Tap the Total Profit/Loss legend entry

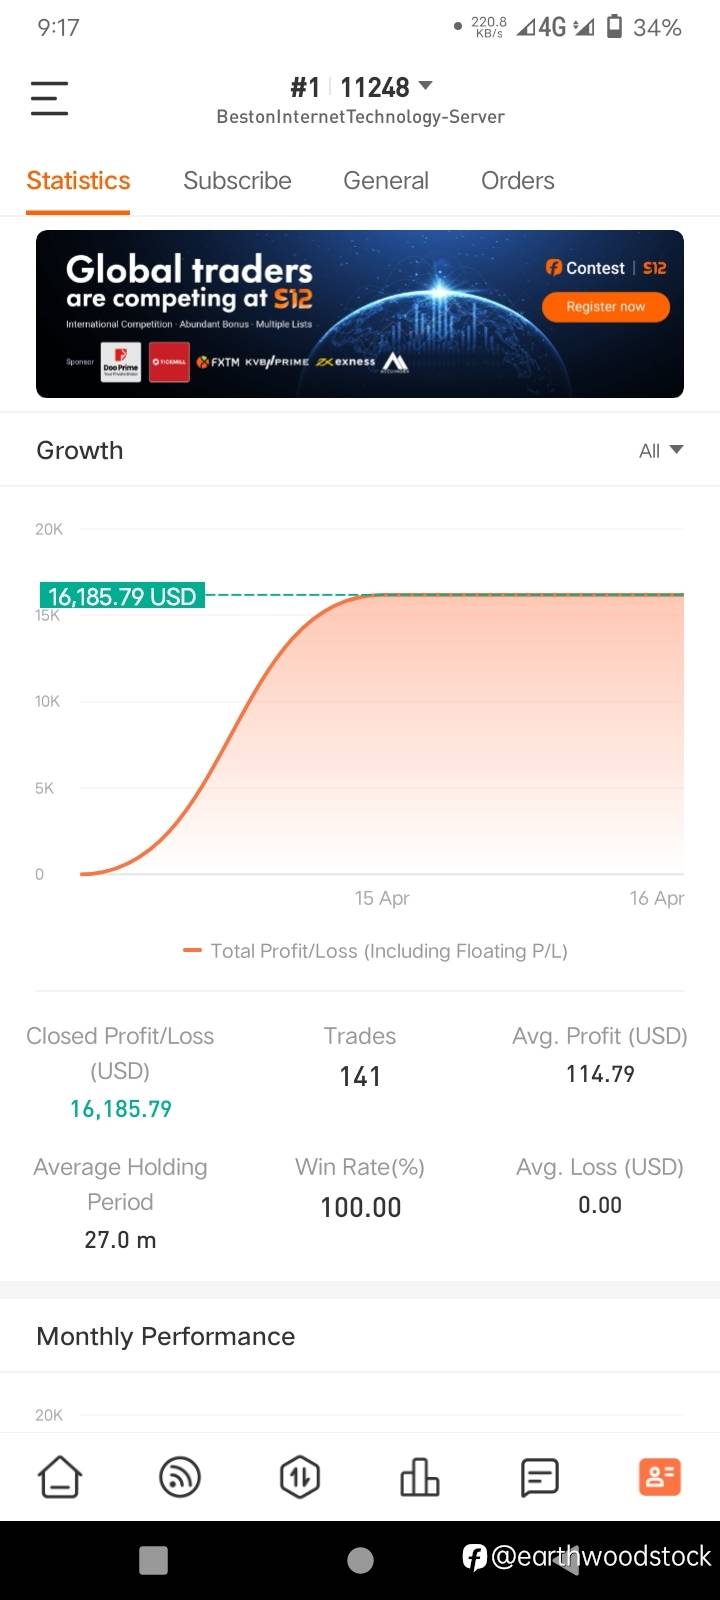click(376, 951)
